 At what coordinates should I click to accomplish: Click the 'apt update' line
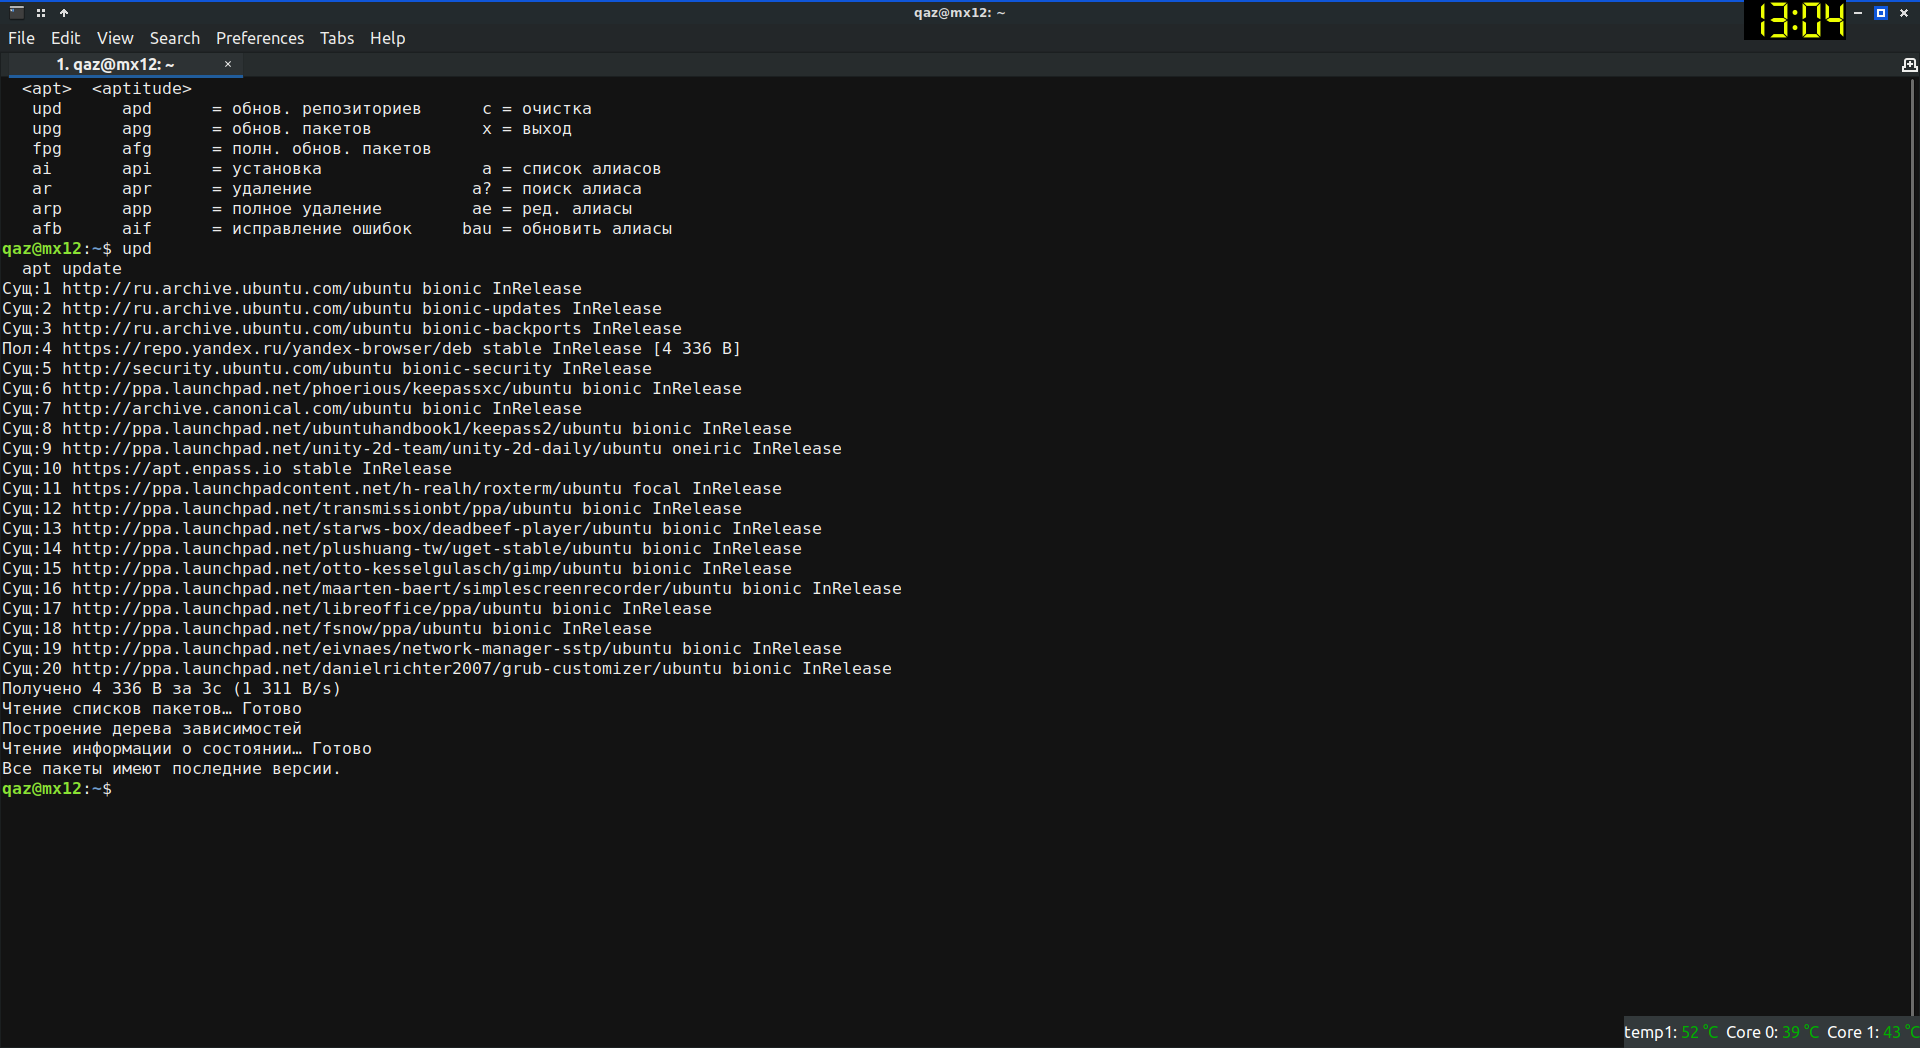pyautogui.click(x=72, y=268)
